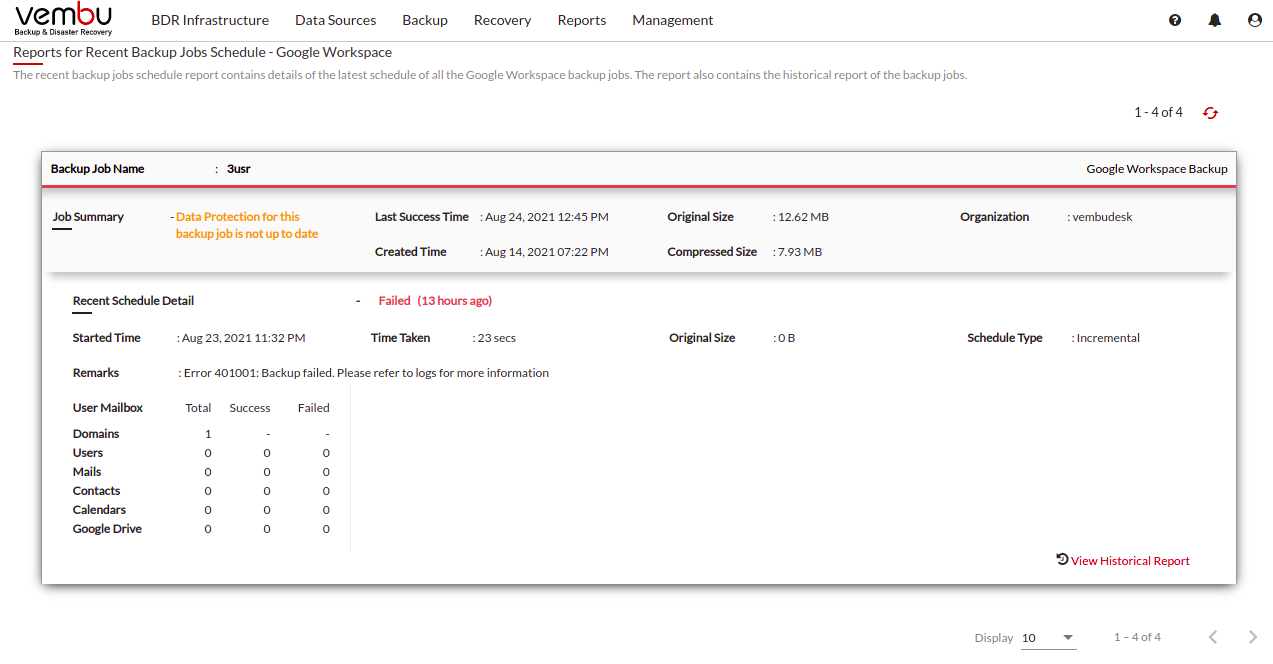The width and height of the screenshot is (1273, 664).
Task: Click the Users row label
Action: (x=88, y=453)
